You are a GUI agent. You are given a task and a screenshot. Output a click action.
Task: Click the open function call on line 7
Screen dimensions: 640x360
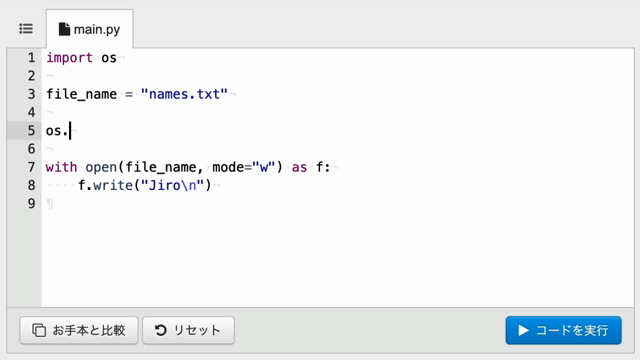pyautogui.click(x=101, y=167)
